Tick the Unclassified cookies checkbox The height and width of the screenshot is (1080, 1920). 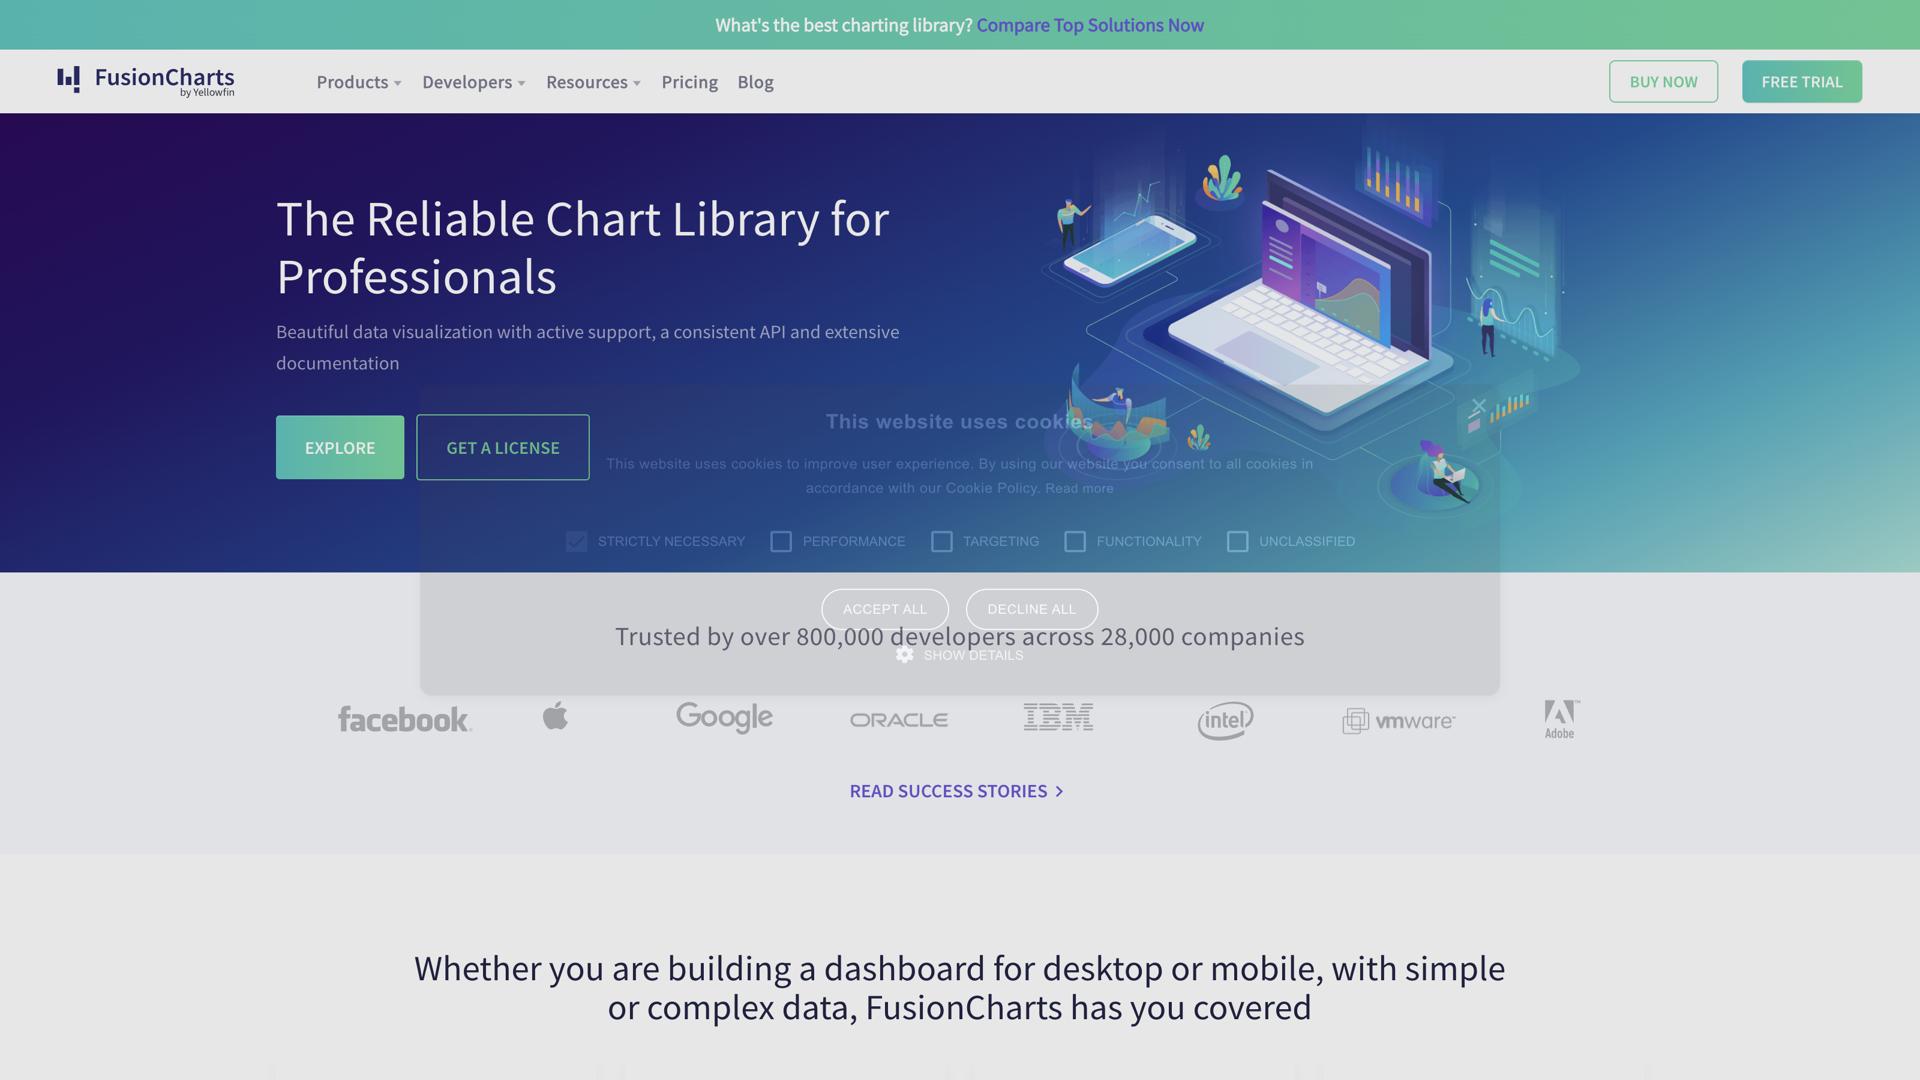click(1237, 542)
